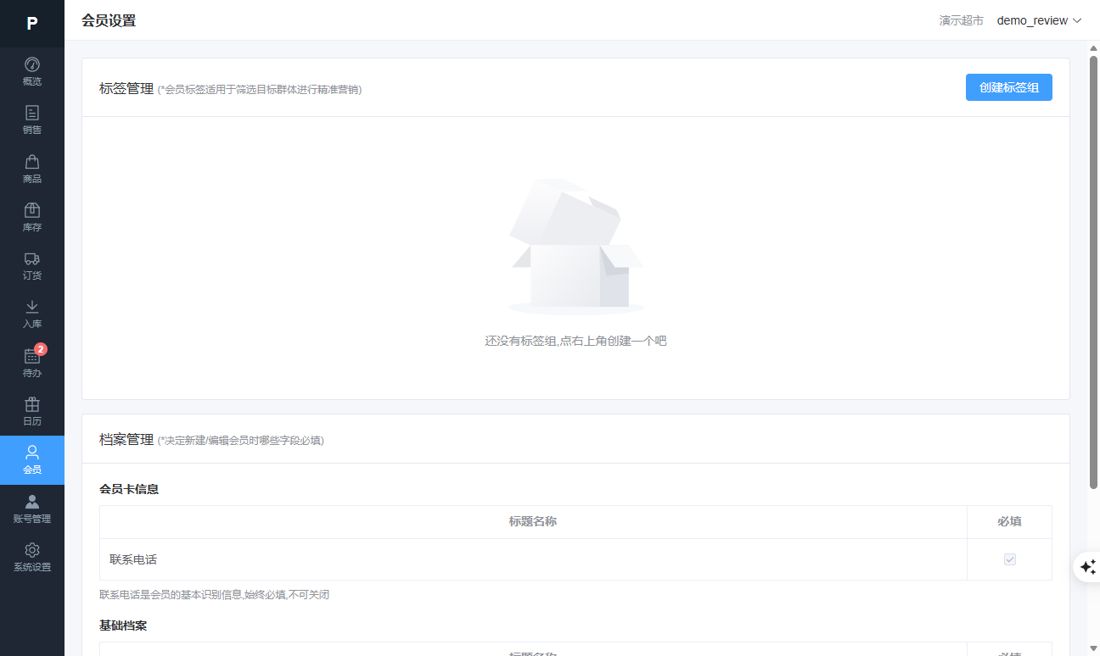The width and height of the screenshot is (1100, 656).
Task: Click the P logo at top-left
Action: [x=32, y=24]
